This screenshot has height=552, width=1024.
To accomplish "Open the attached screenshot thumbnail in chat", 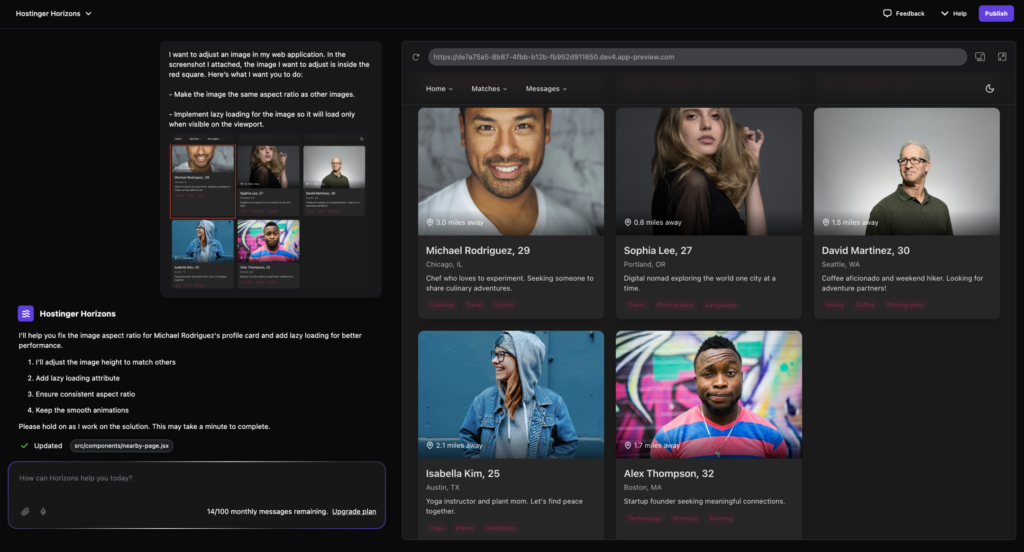I will click(x=268, y=214).
